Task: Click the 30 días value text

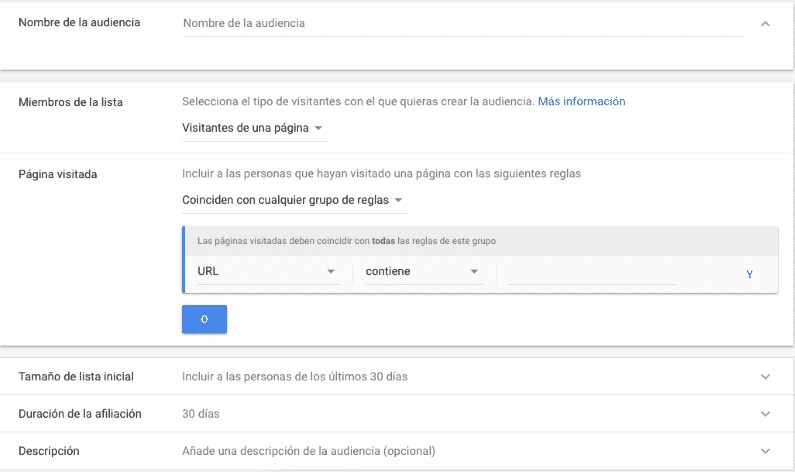Action: (201, 414)
